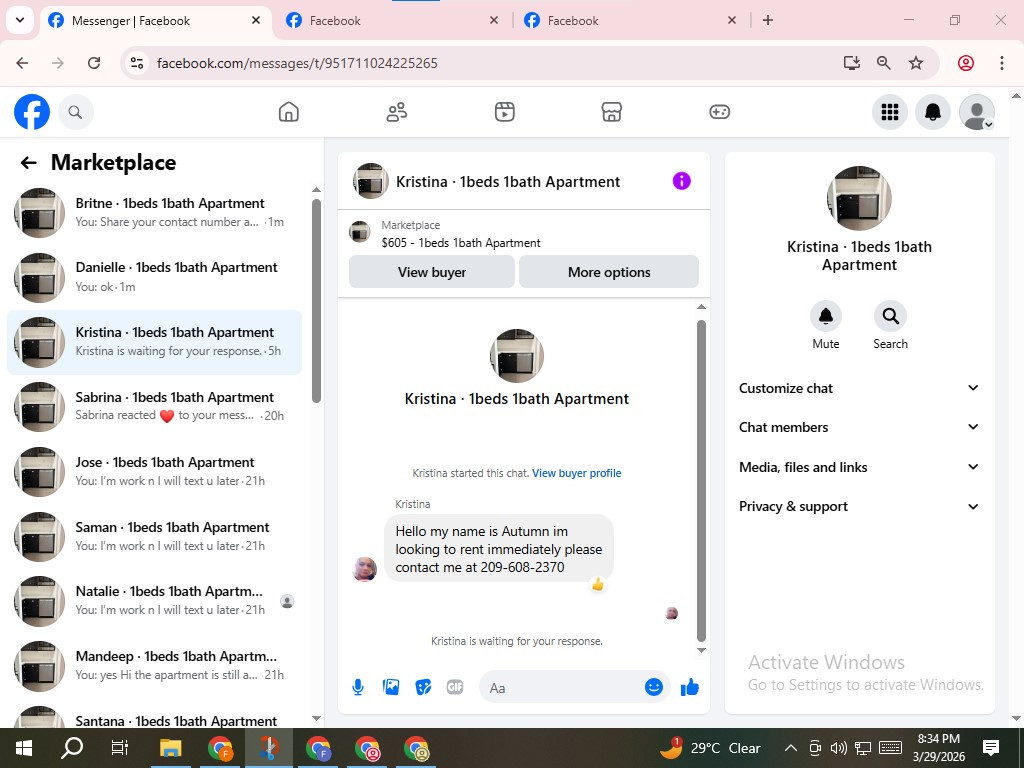Click the View buyer button
Screen dimensions: 1024x768
pos(432,272)
